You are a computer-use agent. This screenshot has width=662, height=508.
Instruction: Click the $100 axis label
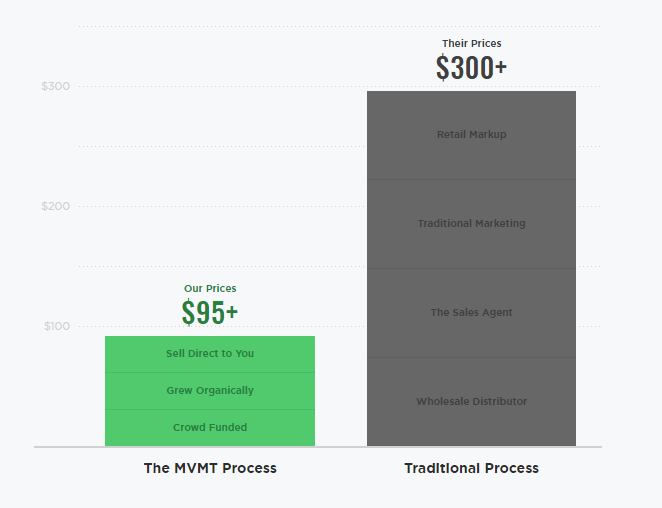coord(57,326)
